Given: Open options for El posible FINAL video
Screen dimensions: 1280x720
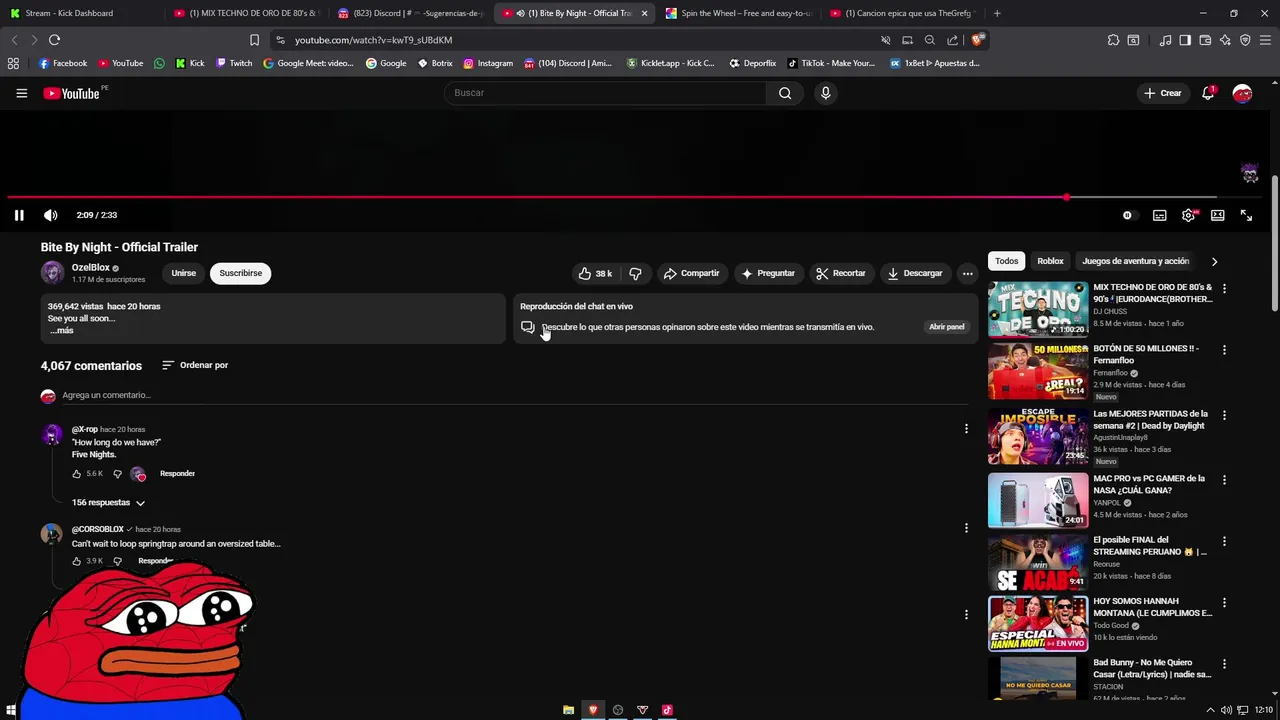Looking at the screenshot, I should (x=1224, y=541).
